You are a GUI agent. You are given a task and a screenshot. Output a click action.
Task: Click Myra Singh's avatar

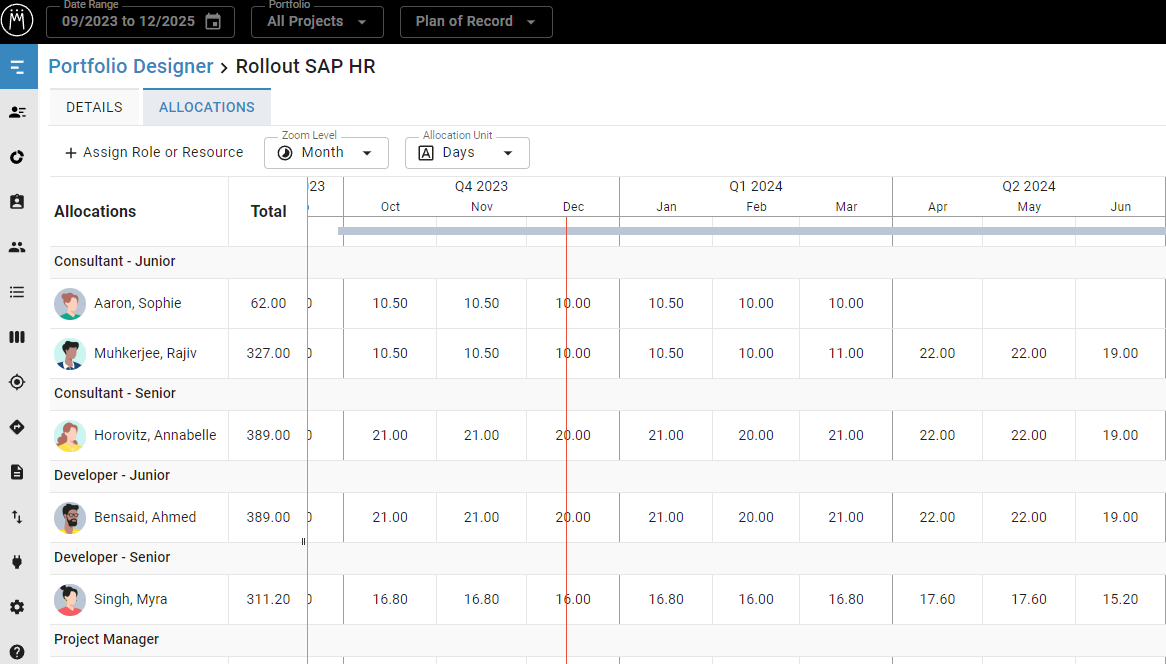pyautogui.click(x=70, y=599)
